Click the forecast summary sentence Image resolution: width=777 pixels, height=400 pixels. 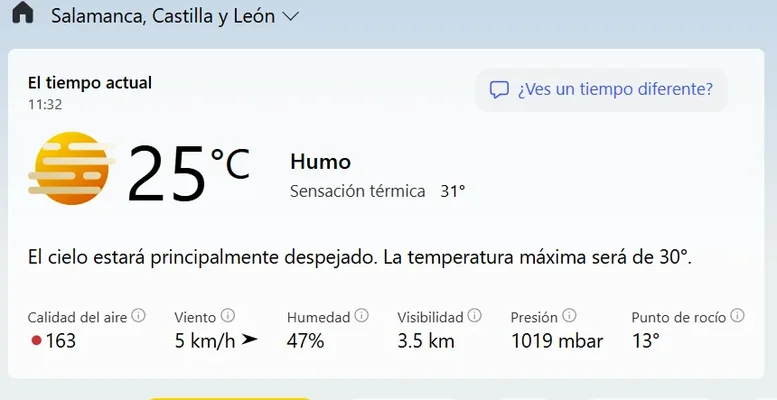coord(360,257)
